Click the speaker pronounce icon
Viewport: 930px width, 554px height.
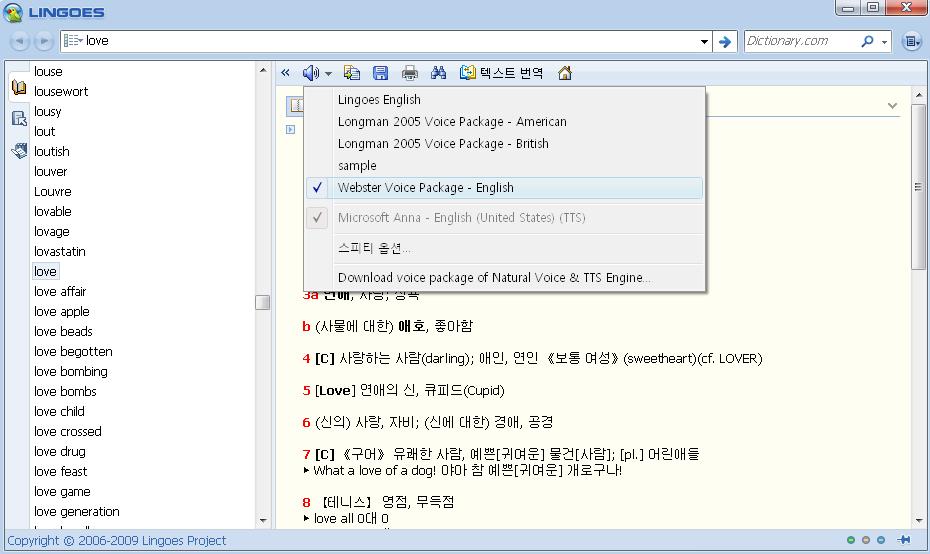coord(311,73)
